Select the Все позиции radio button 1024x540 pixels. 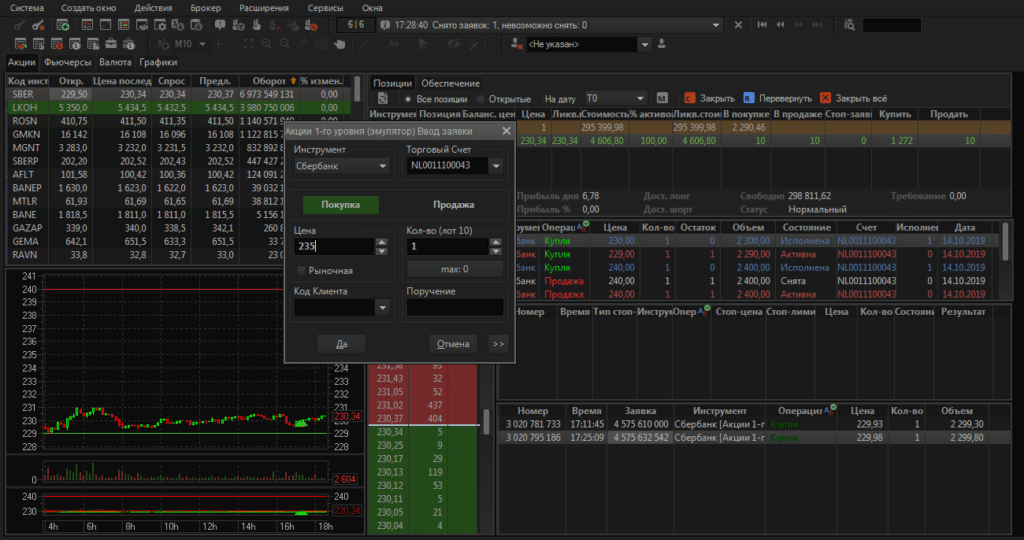tap(408, 99)
